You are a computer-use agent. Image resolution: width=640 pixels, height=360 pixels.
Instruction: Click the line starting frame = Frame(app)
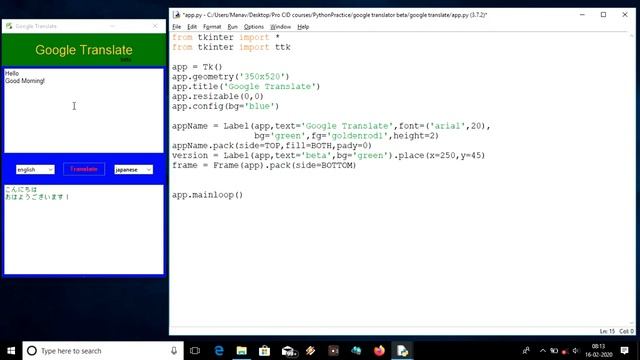click(x=264, y=165)
